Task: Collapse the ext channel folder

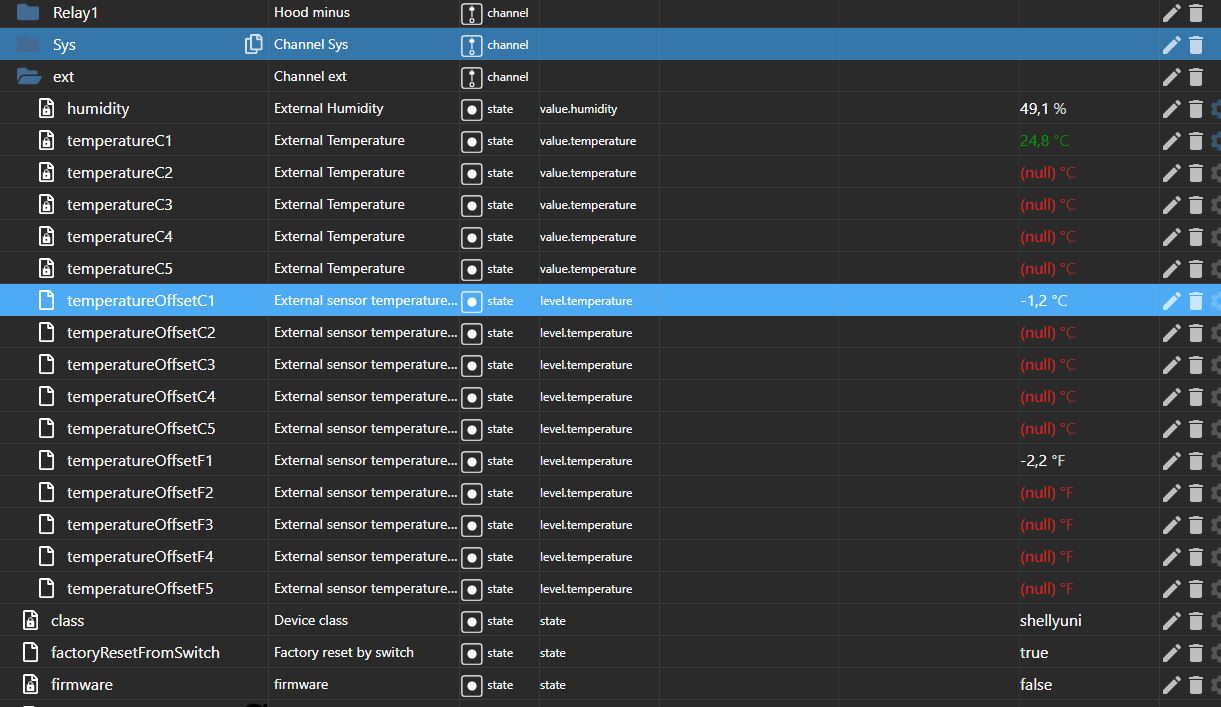Action: point(28,76)
